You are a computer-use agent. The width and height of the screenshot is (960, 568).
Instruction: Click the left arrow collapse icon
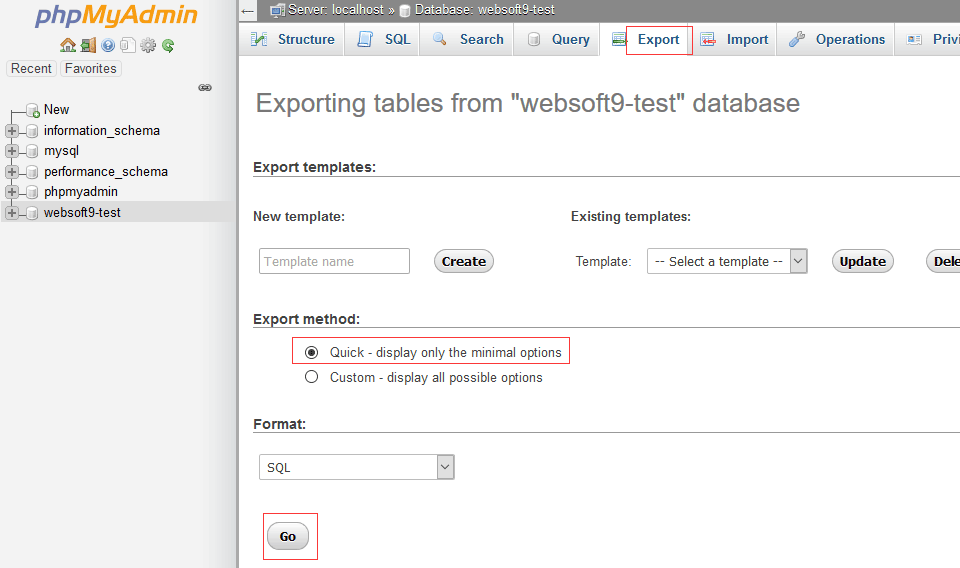(x=248, y=10)
